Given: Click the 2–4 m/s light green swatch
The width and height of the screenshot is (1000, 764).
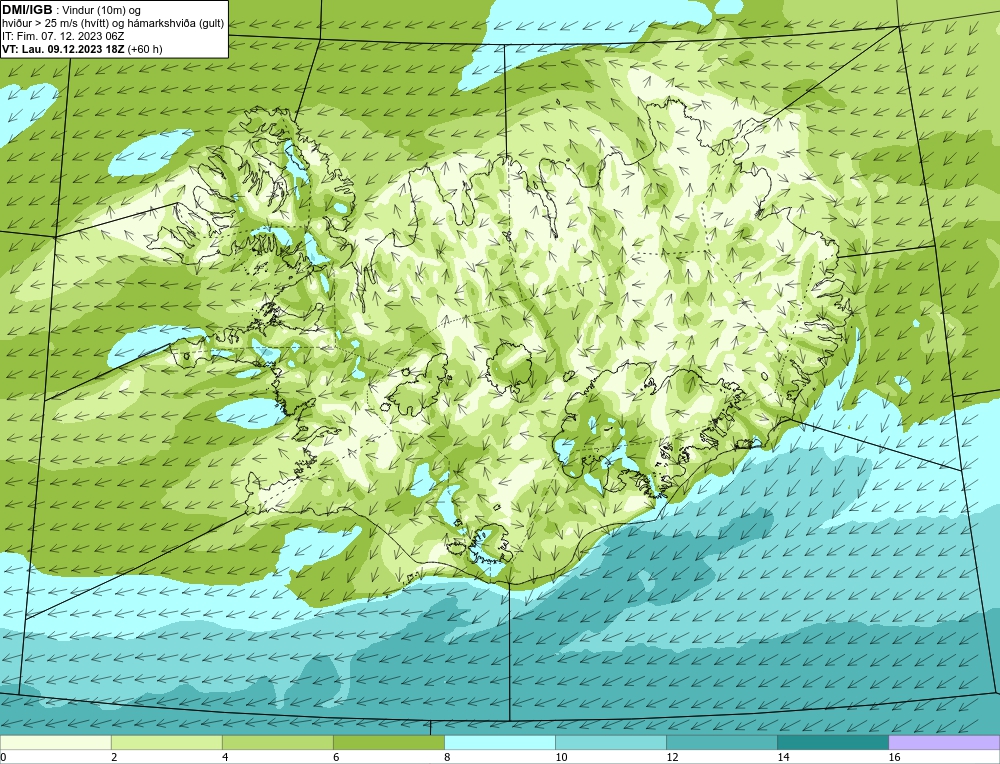Looking at the screenshot, I should tap(166, 742).
